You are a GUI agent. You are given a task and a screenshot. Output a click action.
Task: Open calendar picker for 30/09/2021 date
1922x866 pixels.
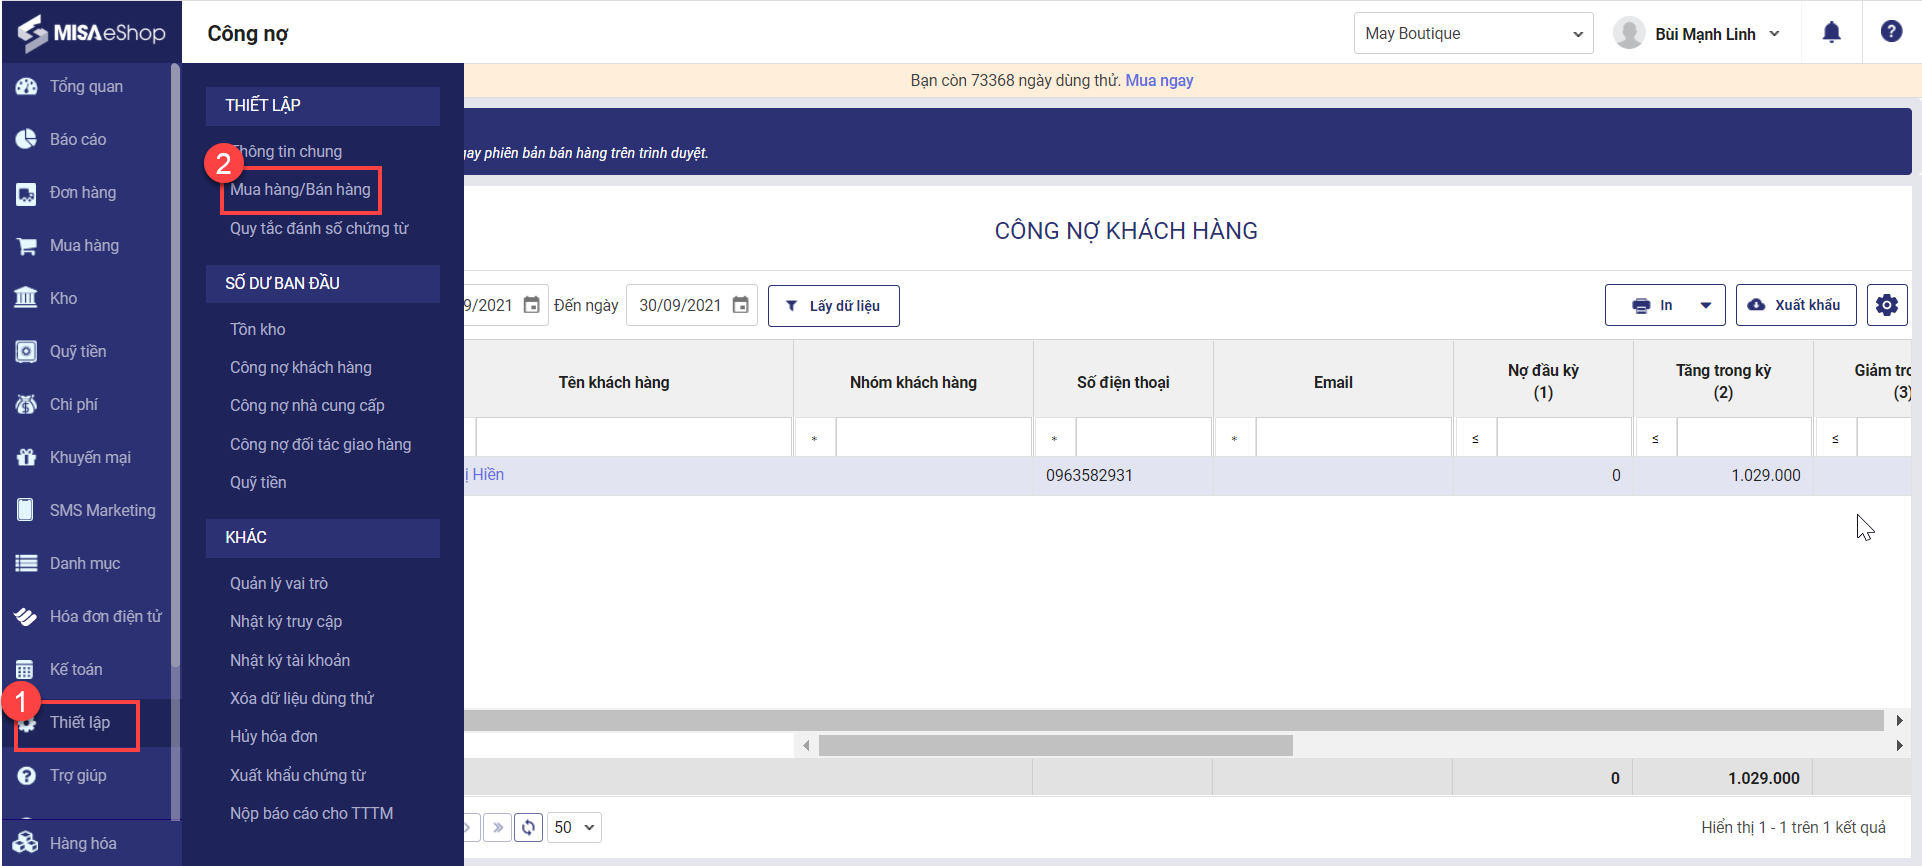(x=740, y=305)
